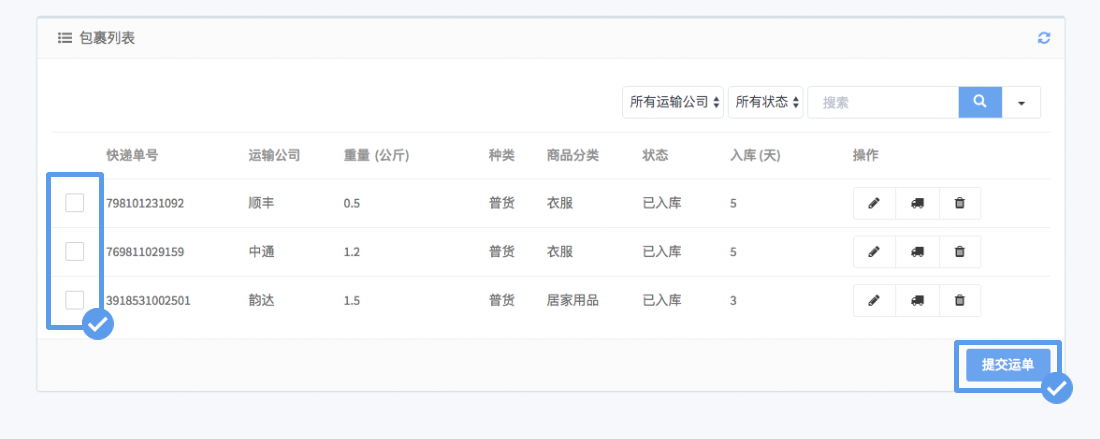1100x439 pixels.
Task: Ship the 韵达 package via truck icon
Action: (917, 300)
